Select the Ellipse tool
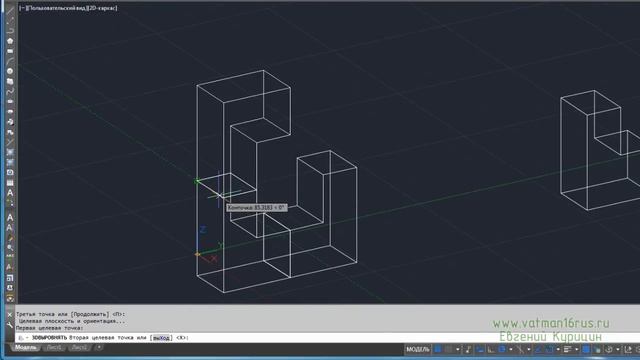This screenshot has width=640, height=360. (x=10, y=102)
